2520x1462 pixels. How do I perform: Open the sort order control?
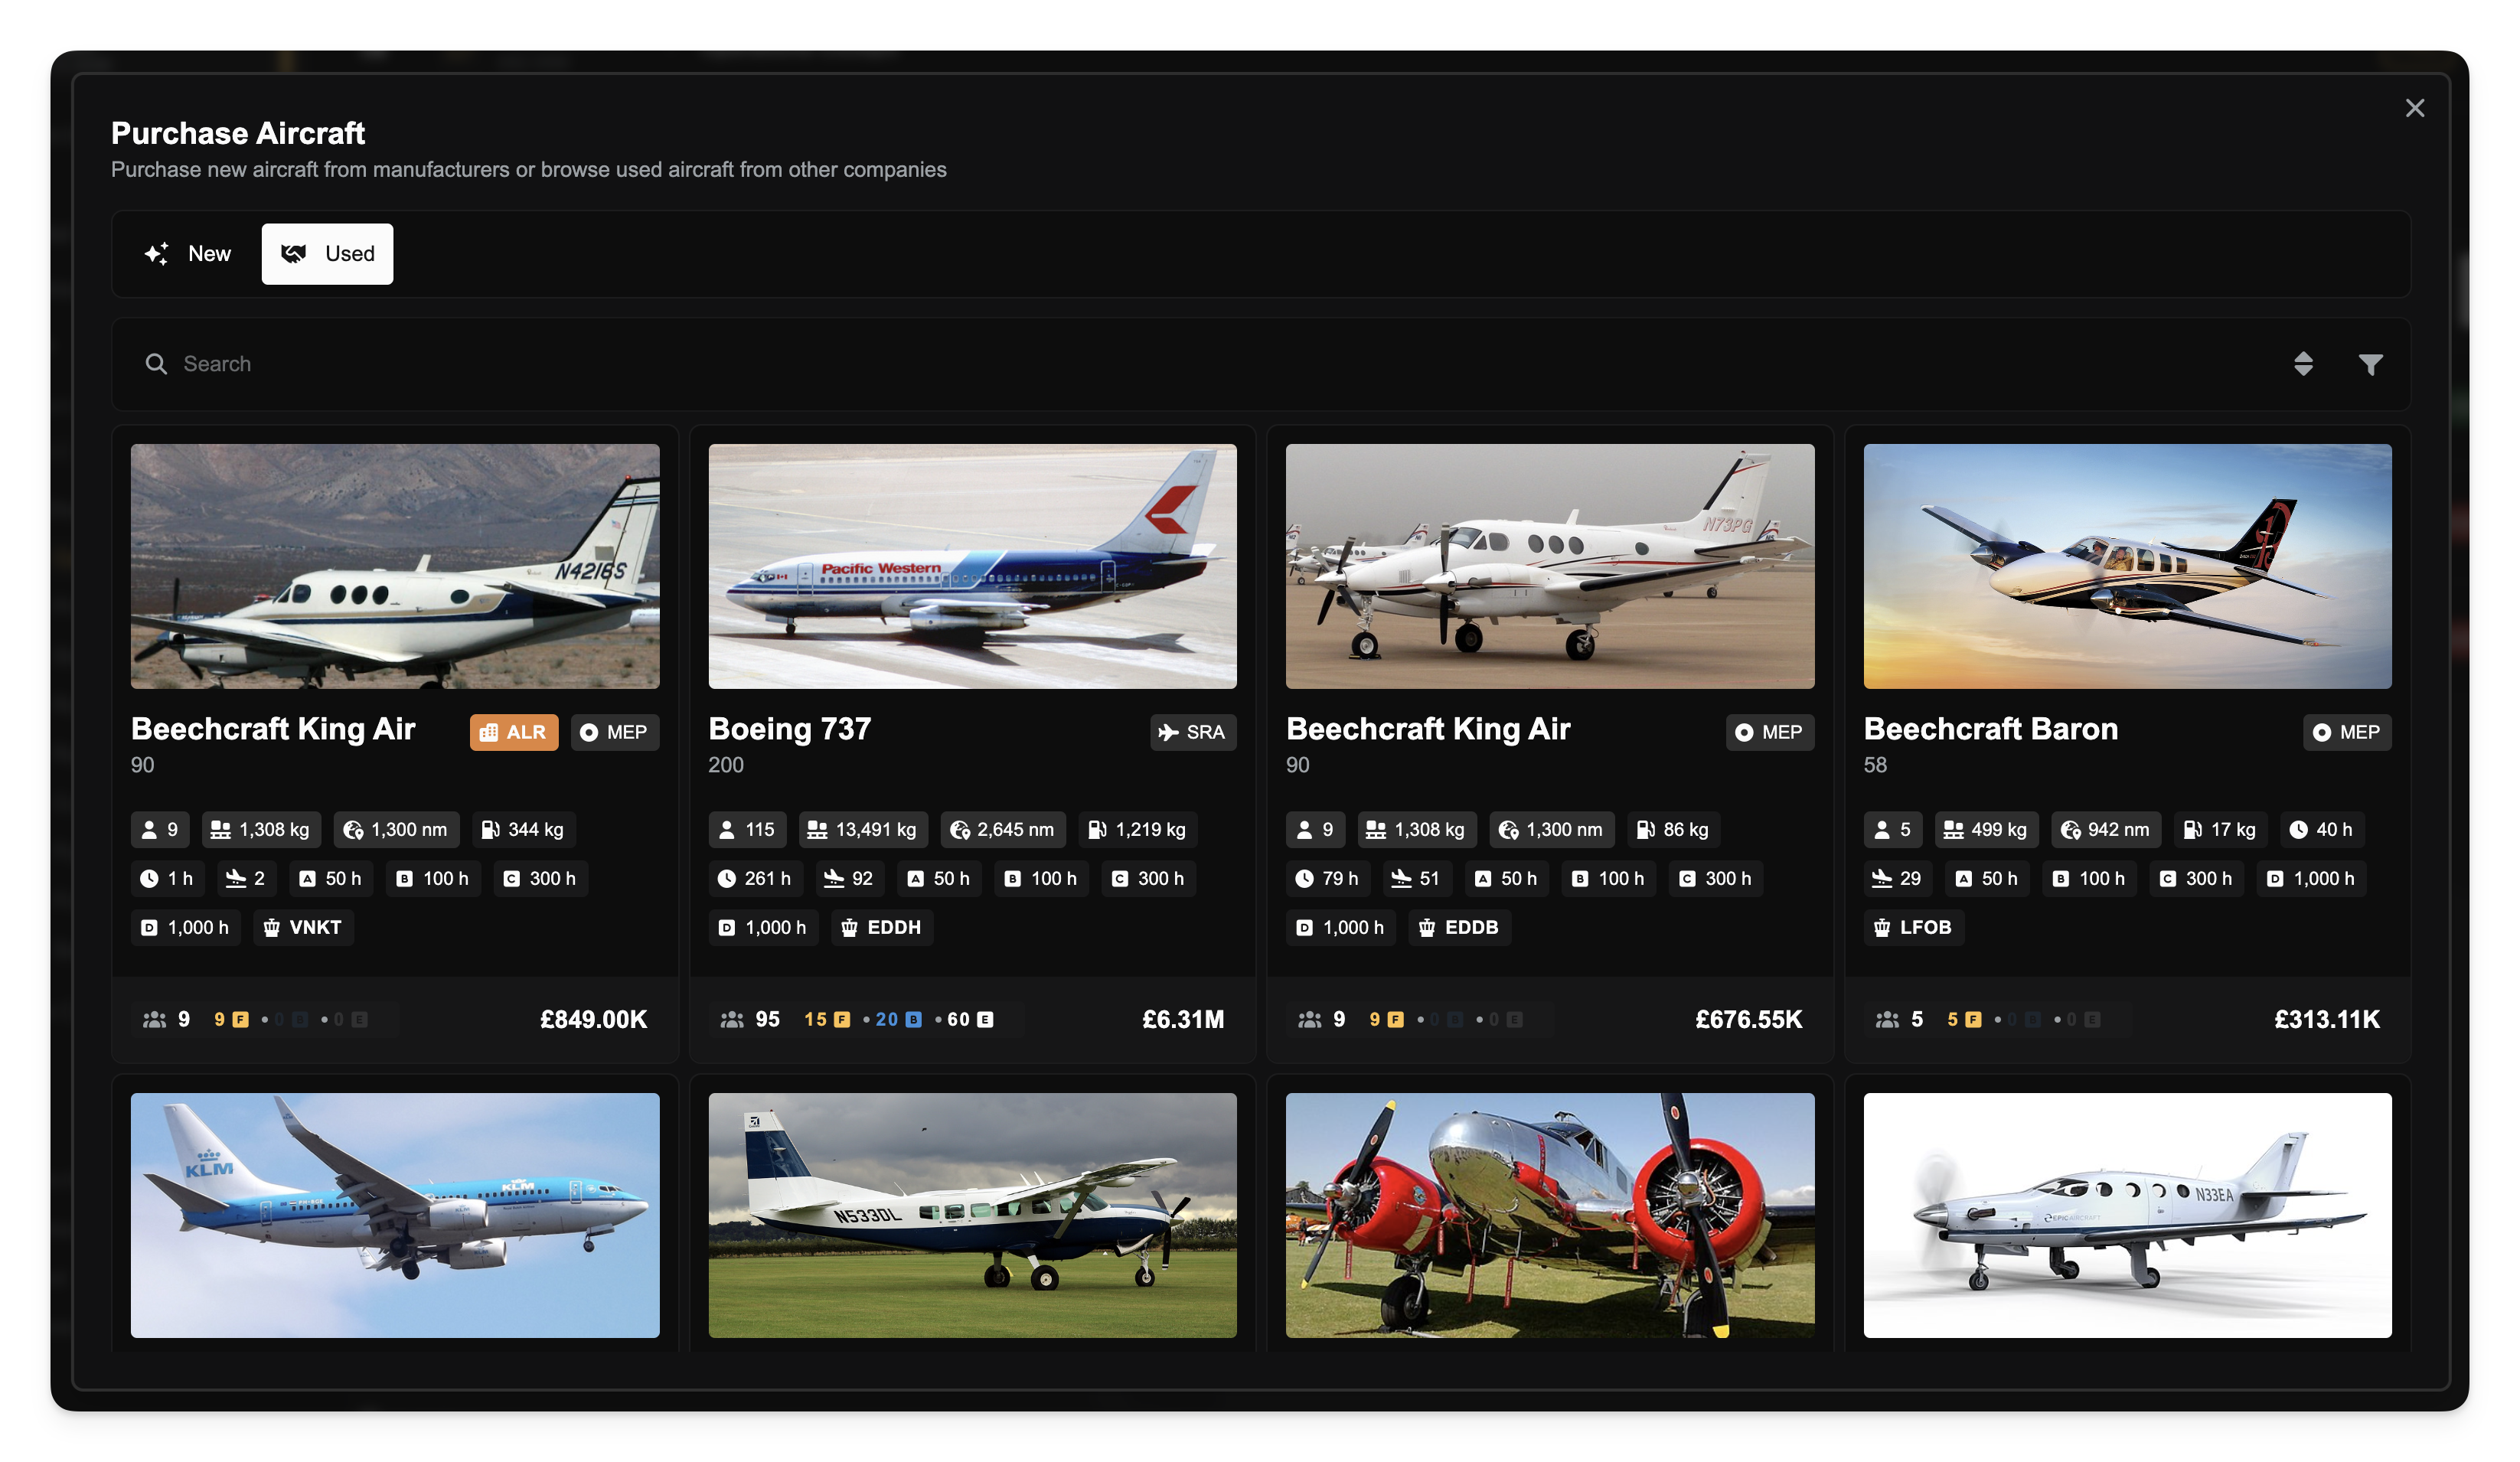pos(2303,364)
